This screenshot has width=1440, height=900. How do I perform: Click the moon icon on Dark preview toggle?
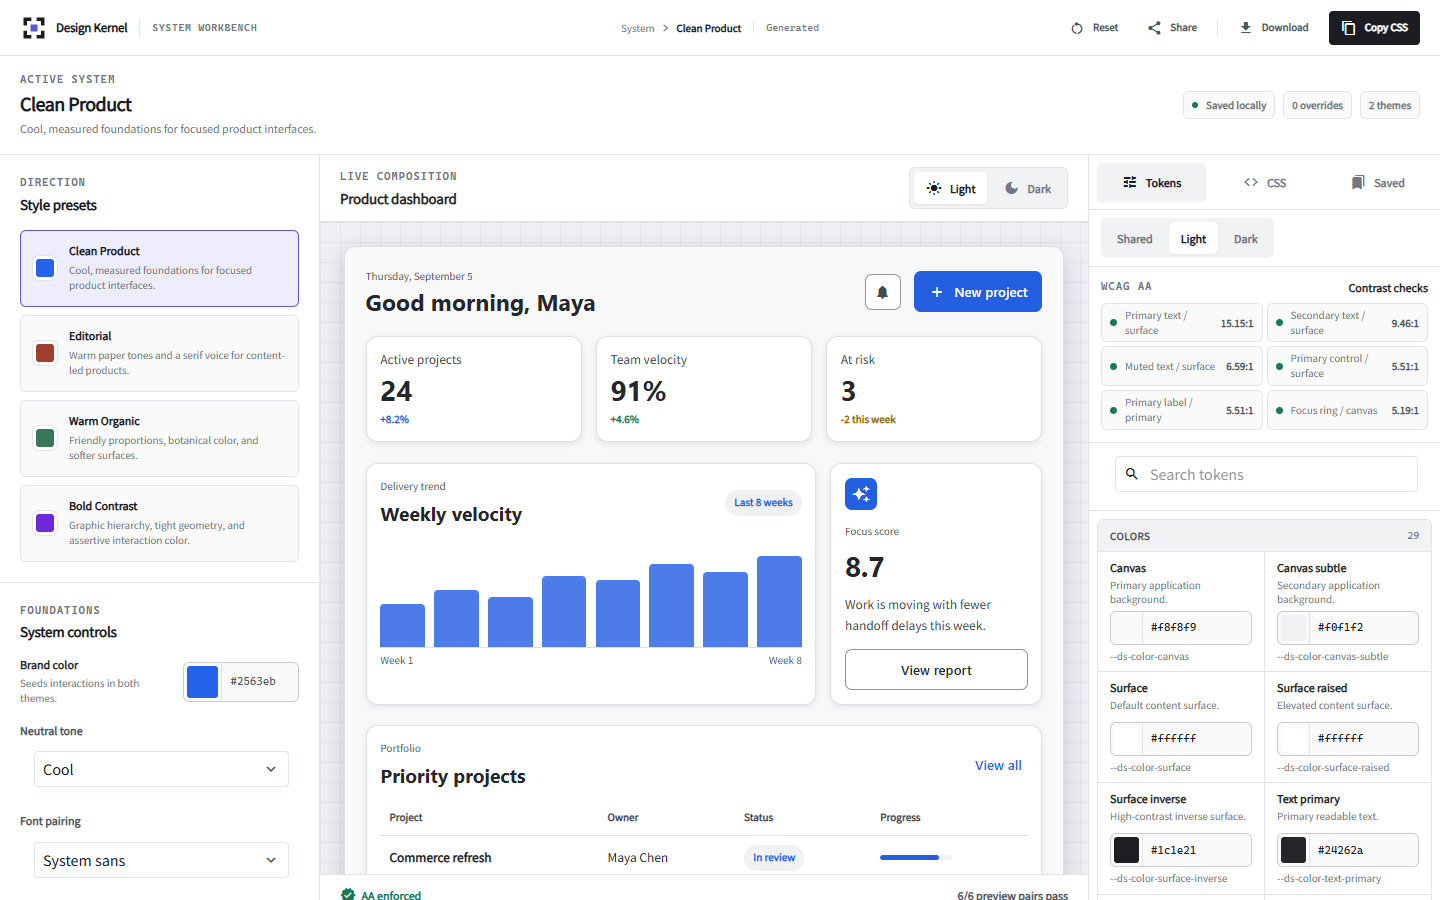1012,188
